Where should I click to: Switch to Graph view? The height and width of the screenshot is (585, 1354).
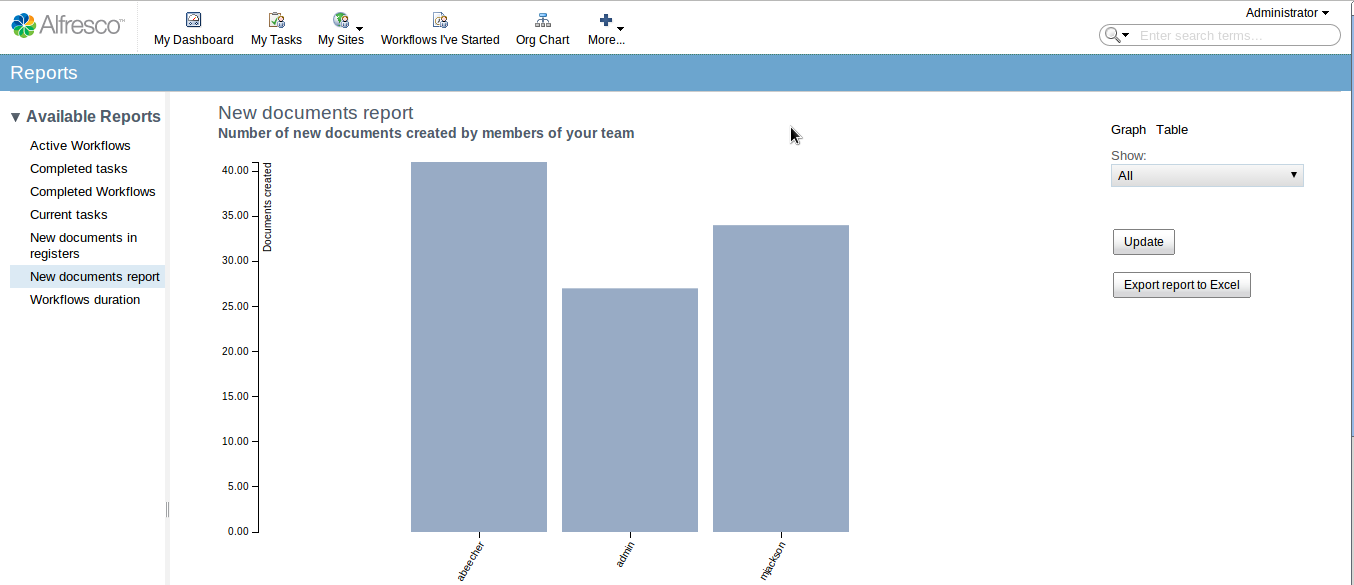click(1128, 130)
